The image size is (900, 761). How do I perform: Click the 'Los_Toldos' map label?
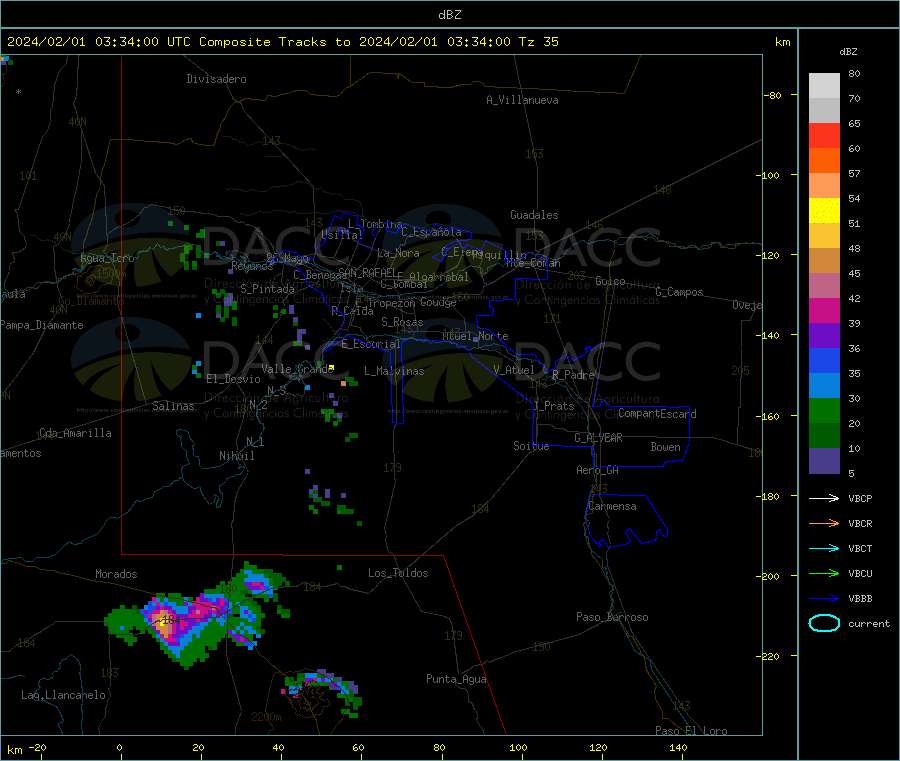coord(398,573)
